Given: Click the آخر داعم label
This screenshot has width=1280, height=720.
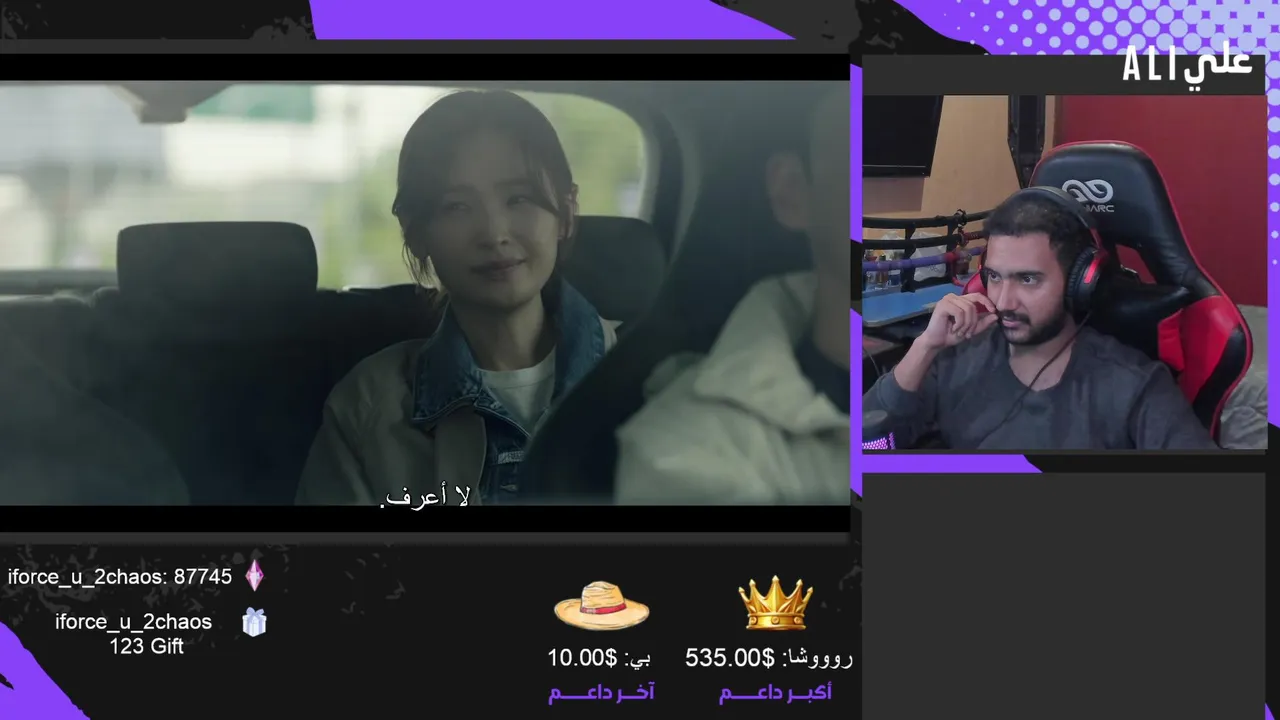Looking at the screenshot, I should [601, 692].
